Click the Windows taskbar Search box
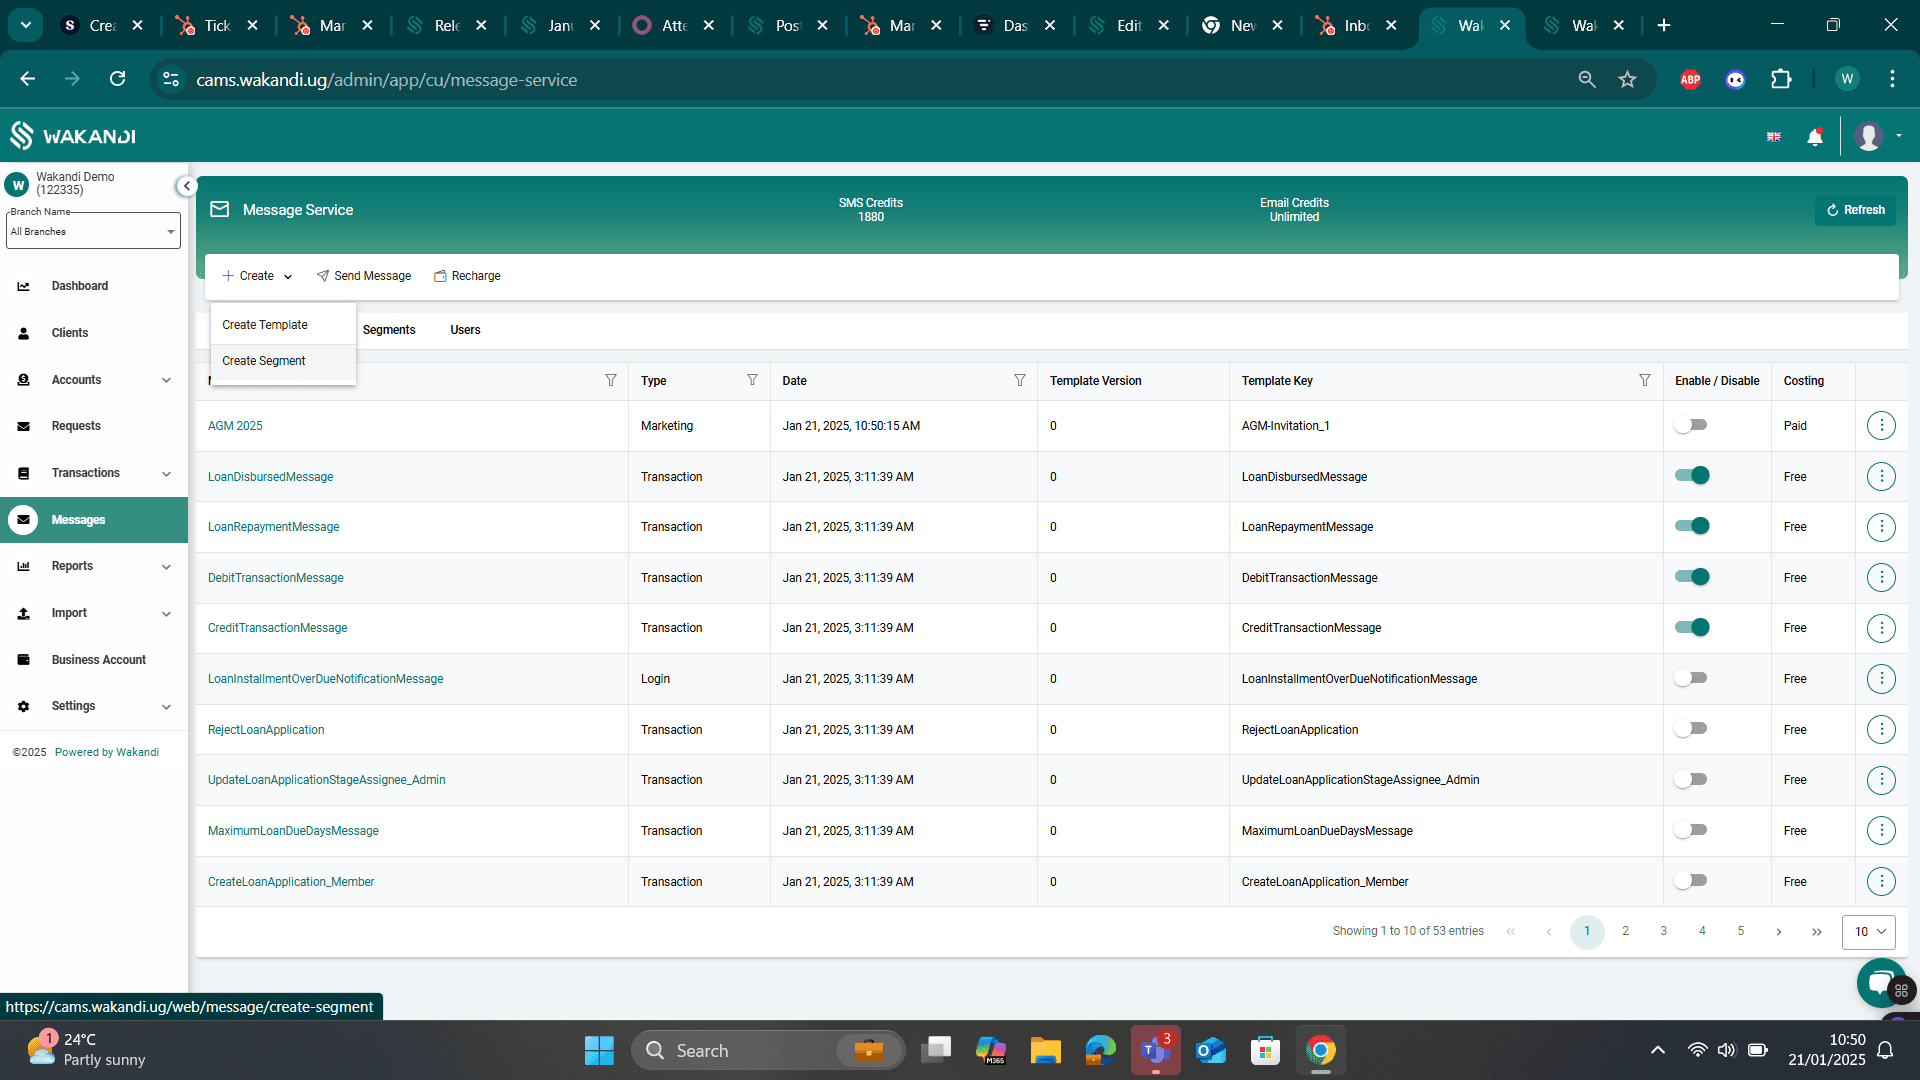The image size is (1920, 1080). (768, 1051)
